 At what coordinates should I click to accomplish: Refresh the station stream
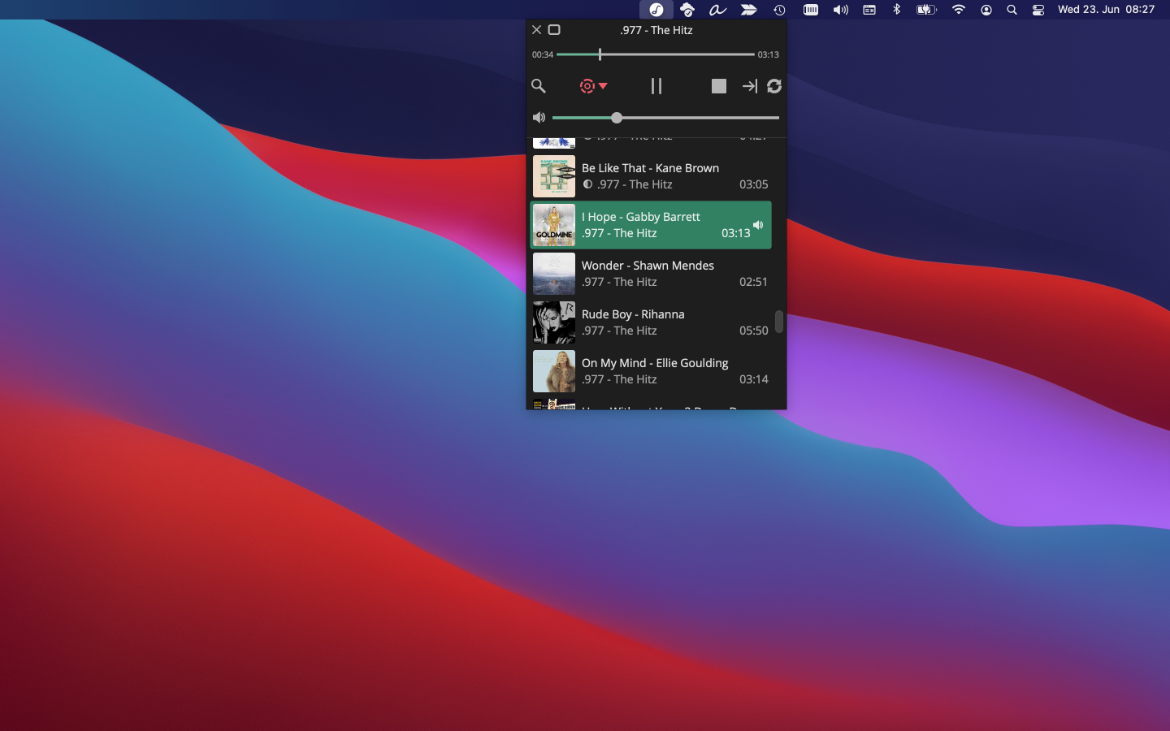(774, 86)
